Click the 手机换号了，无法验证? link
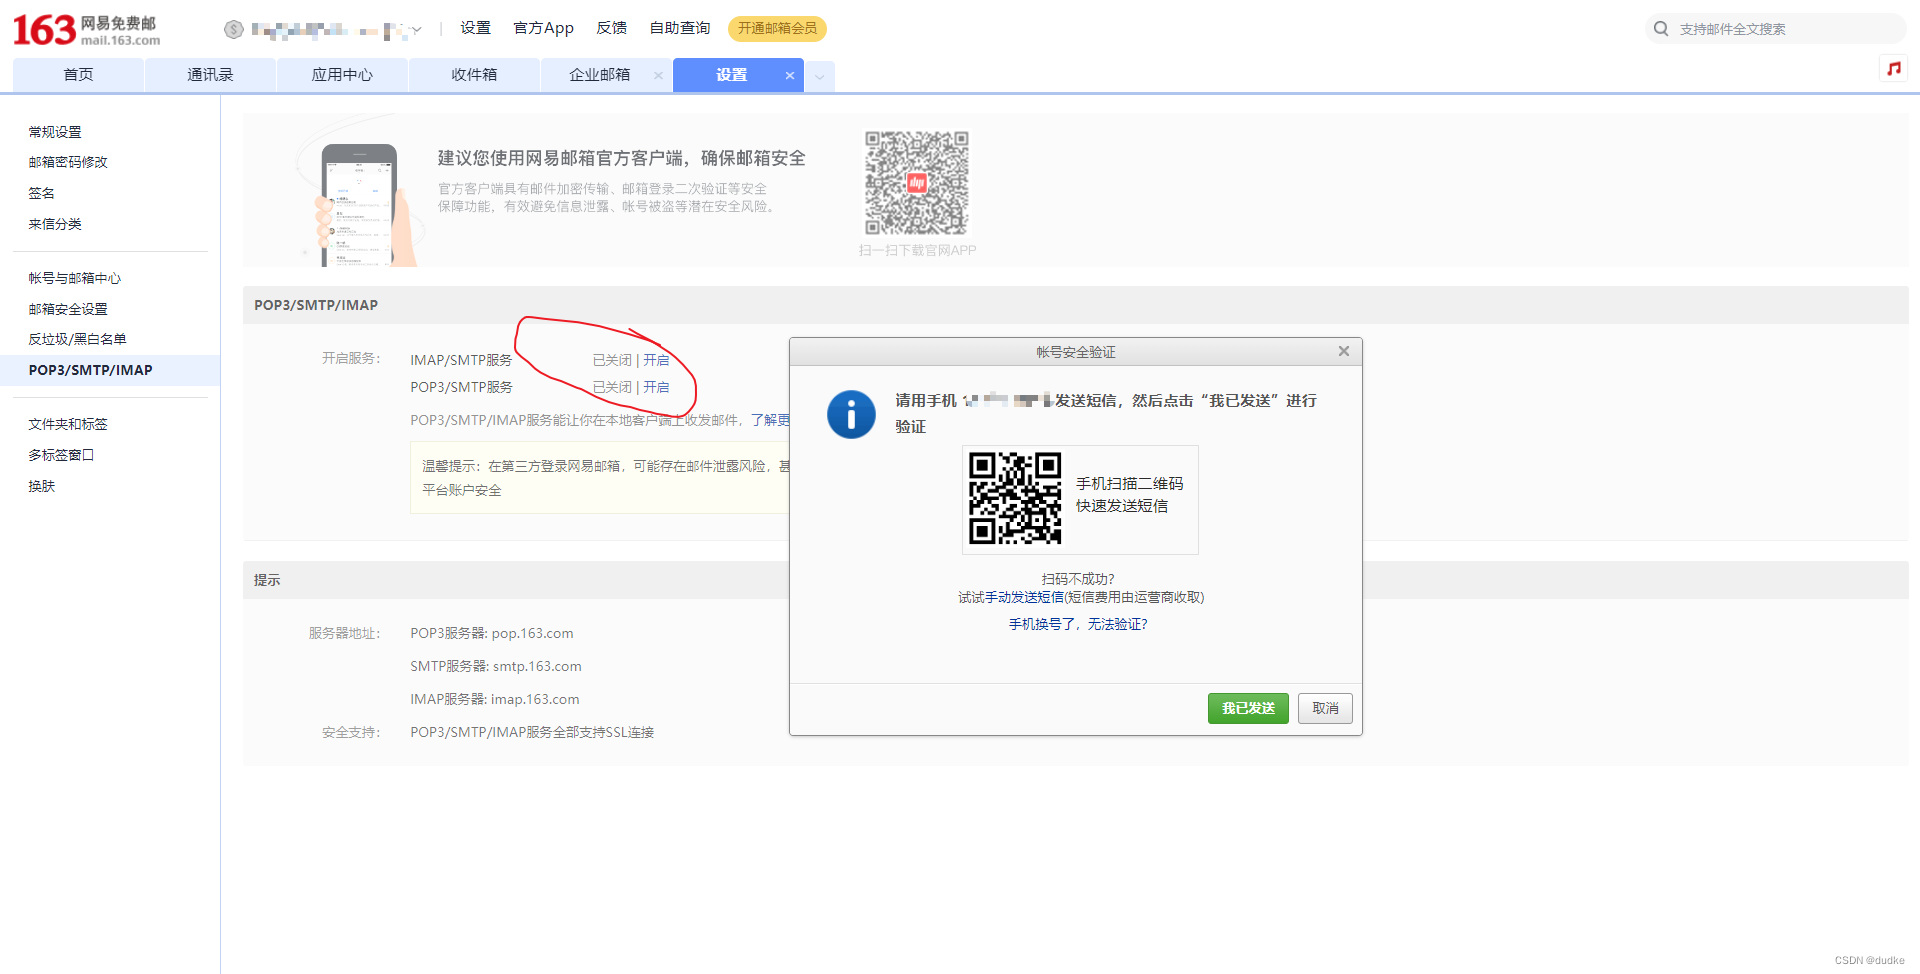 [1078, 624]
